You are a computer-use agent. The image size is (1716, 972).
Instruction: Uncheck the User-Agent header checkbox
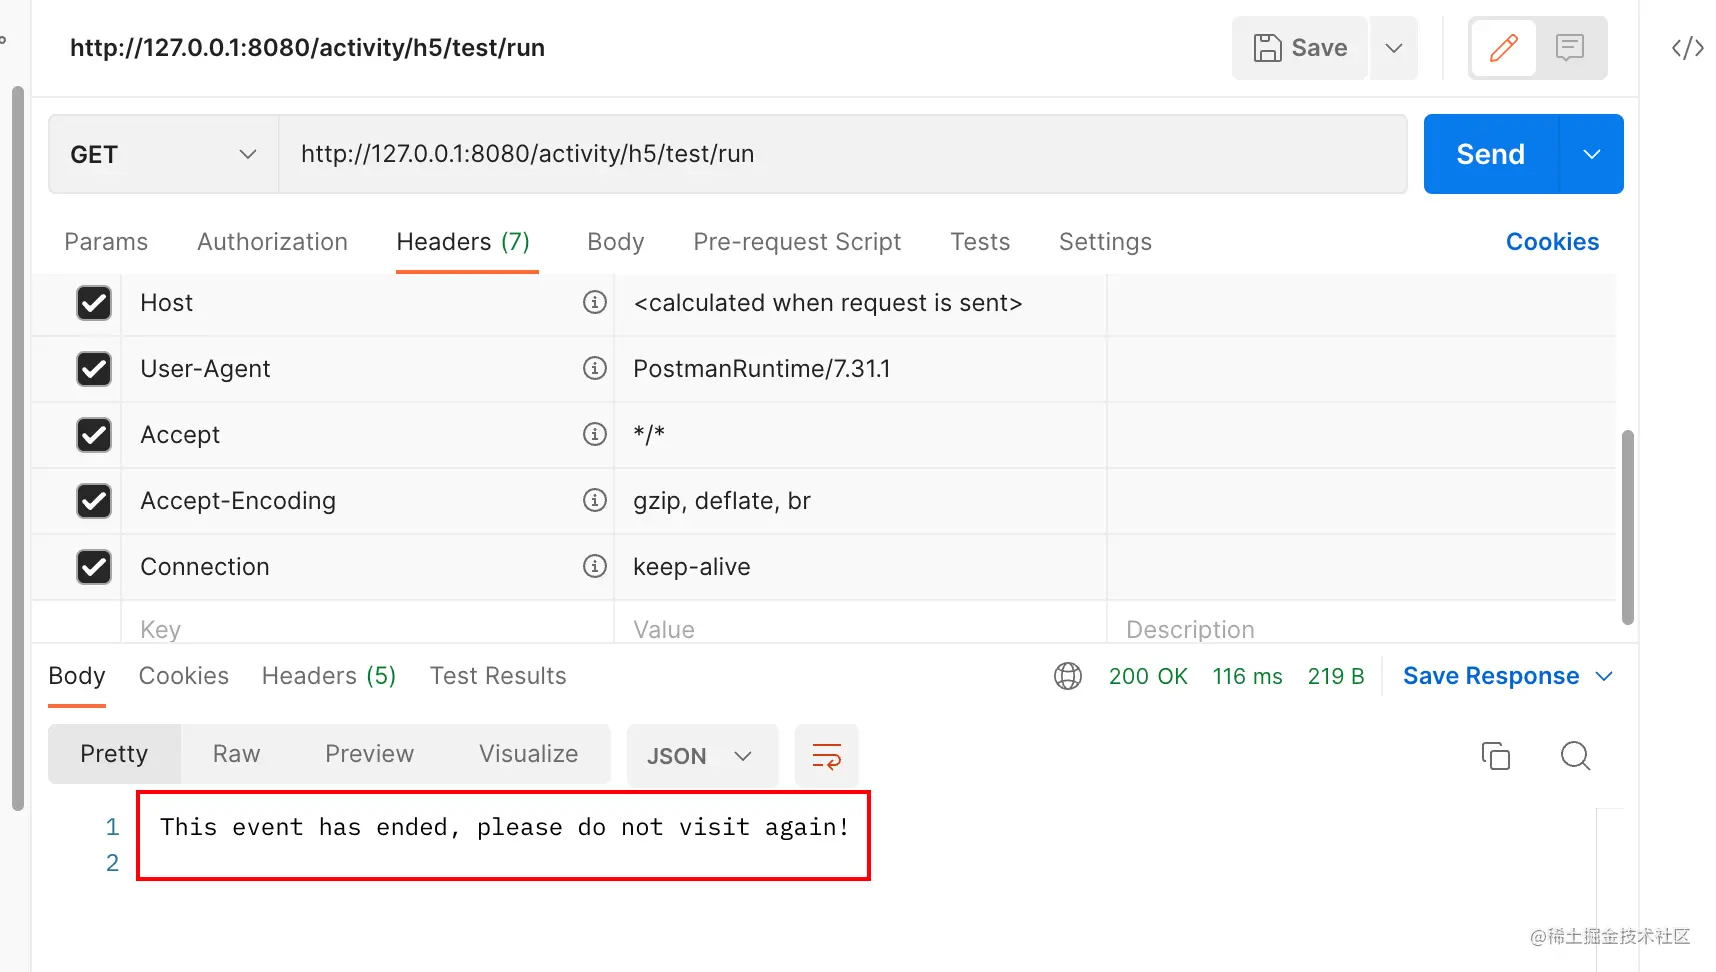tap(94, 369)
